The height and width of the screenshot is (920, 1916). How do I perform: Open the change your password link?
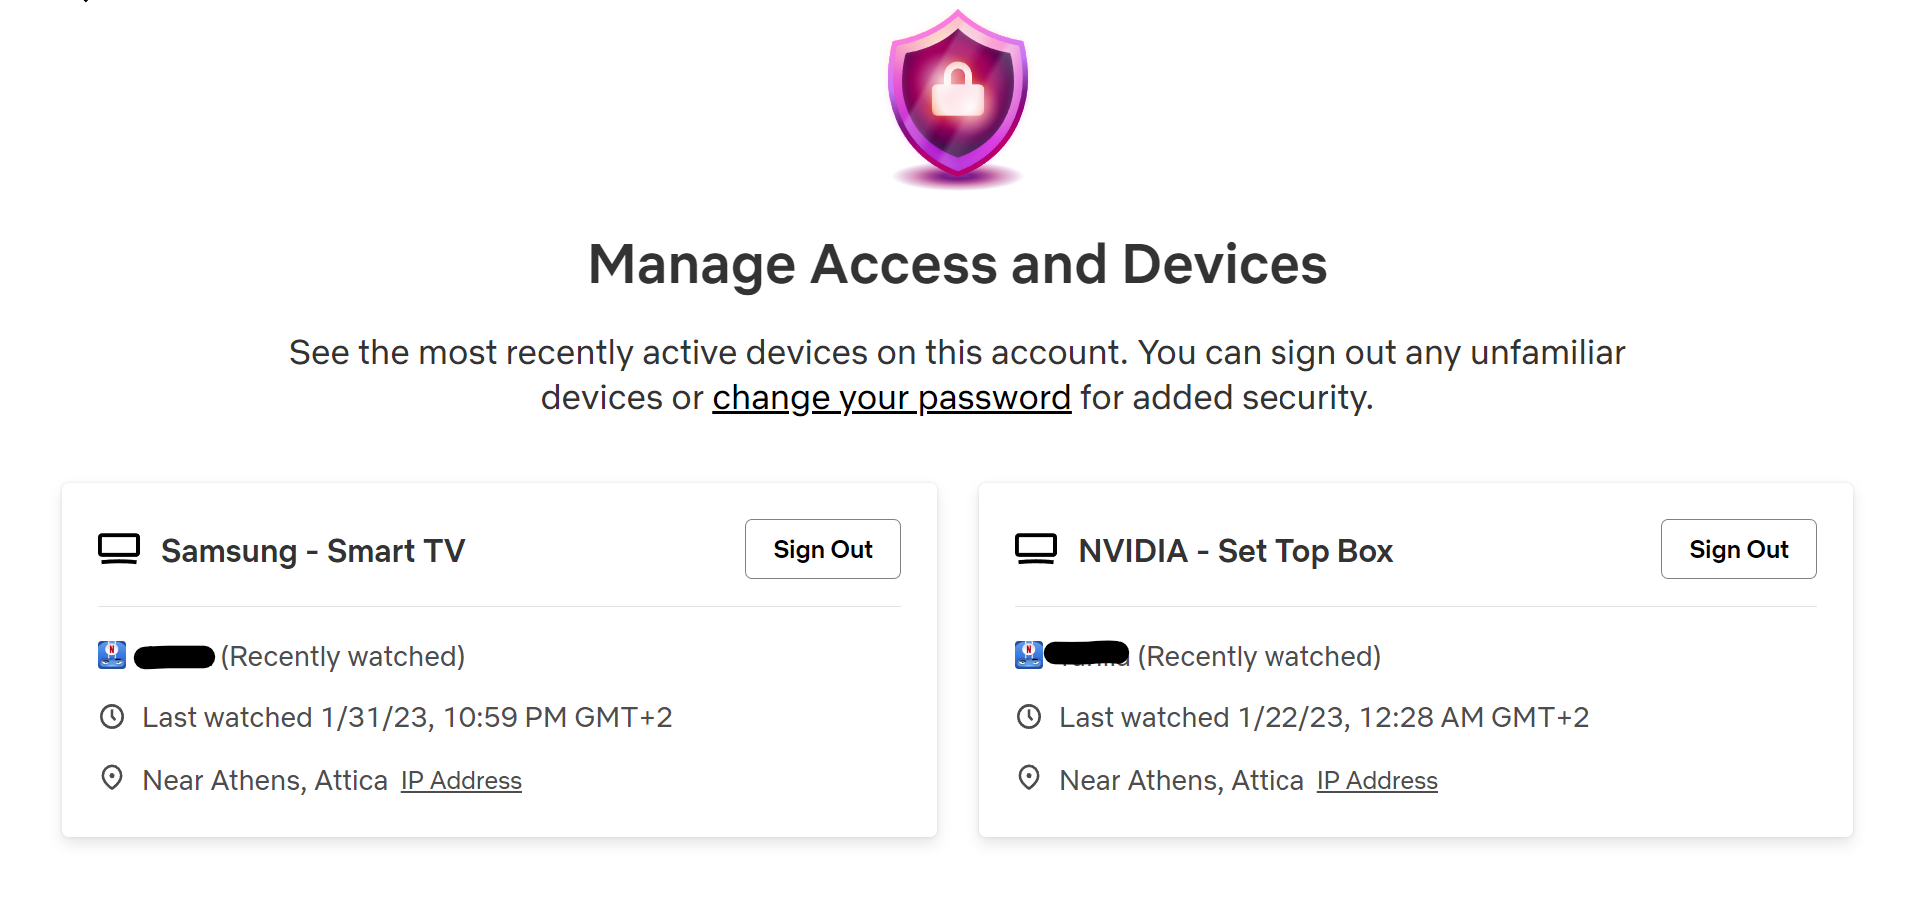coord(891,398)
